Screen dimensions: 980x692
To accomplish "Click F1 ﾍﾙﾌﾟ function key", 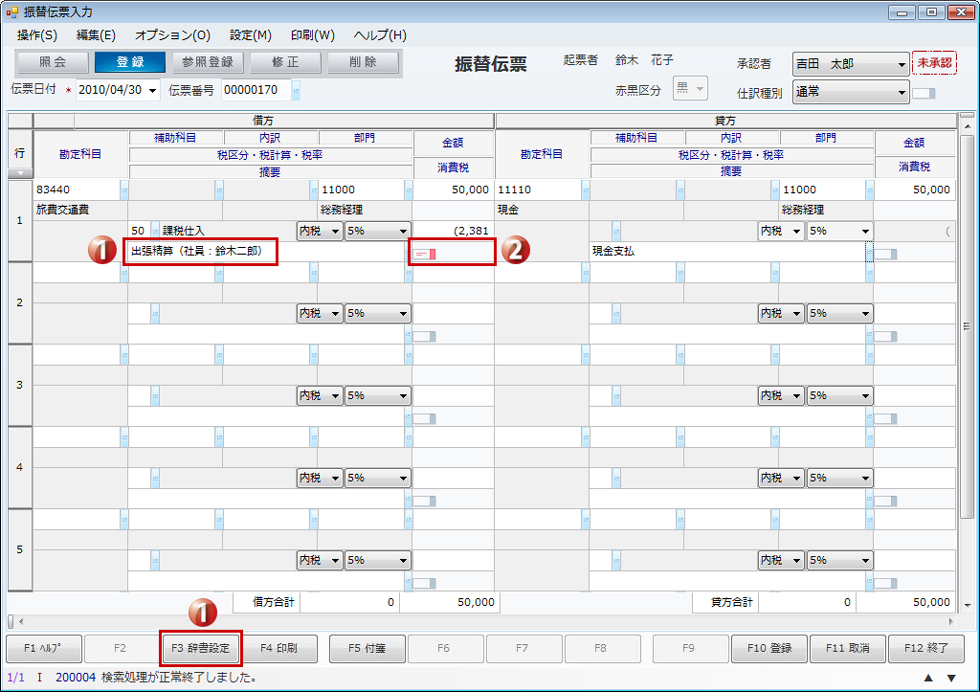I will 43,648.
